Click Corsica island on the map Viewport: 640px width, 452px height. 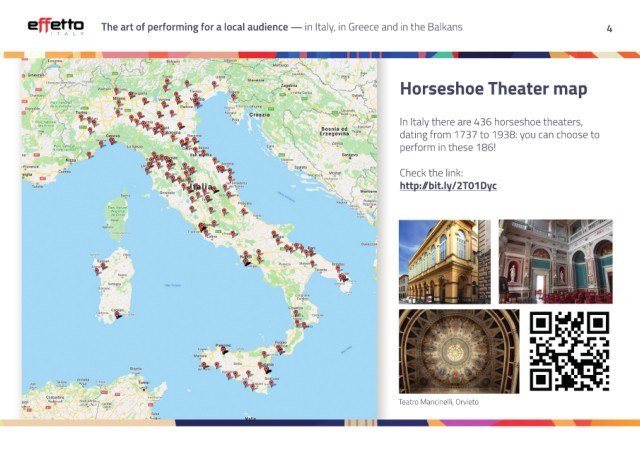(x=117, y=211)
